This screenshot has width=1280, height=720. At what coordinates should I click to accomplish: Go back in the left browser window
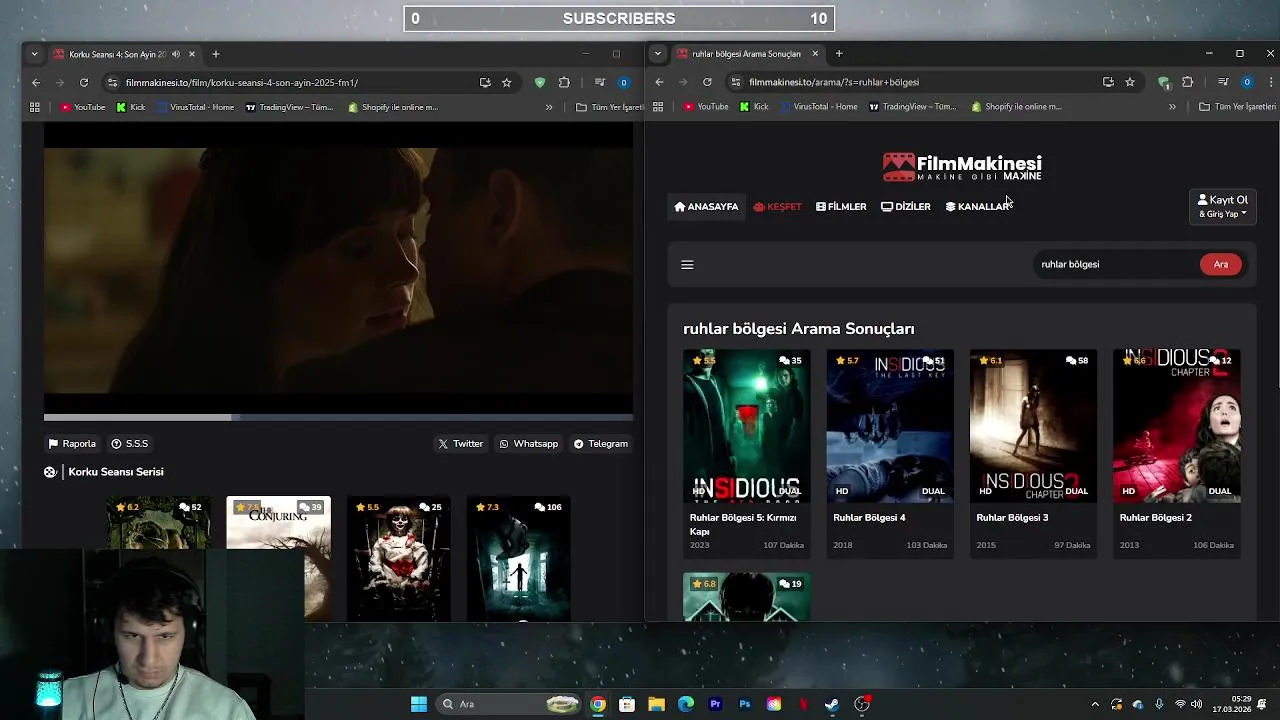(36, 82)
